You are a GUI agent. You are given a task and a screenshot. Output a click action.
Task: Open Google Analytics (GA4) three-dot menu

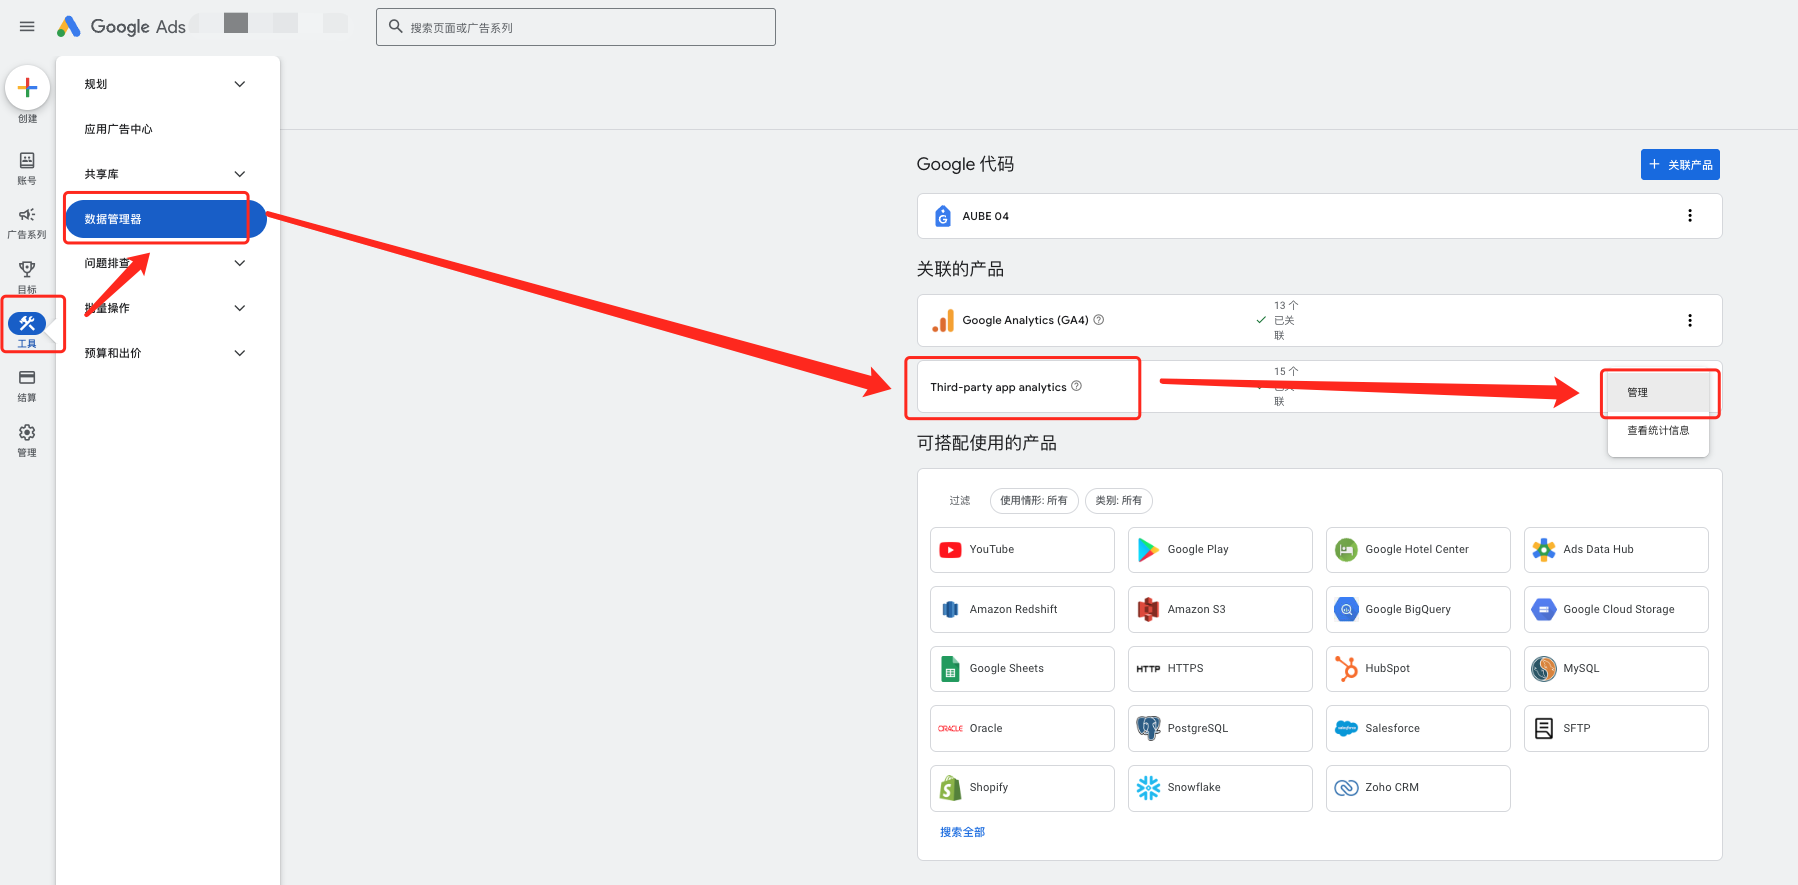(x=1690, y=320)
